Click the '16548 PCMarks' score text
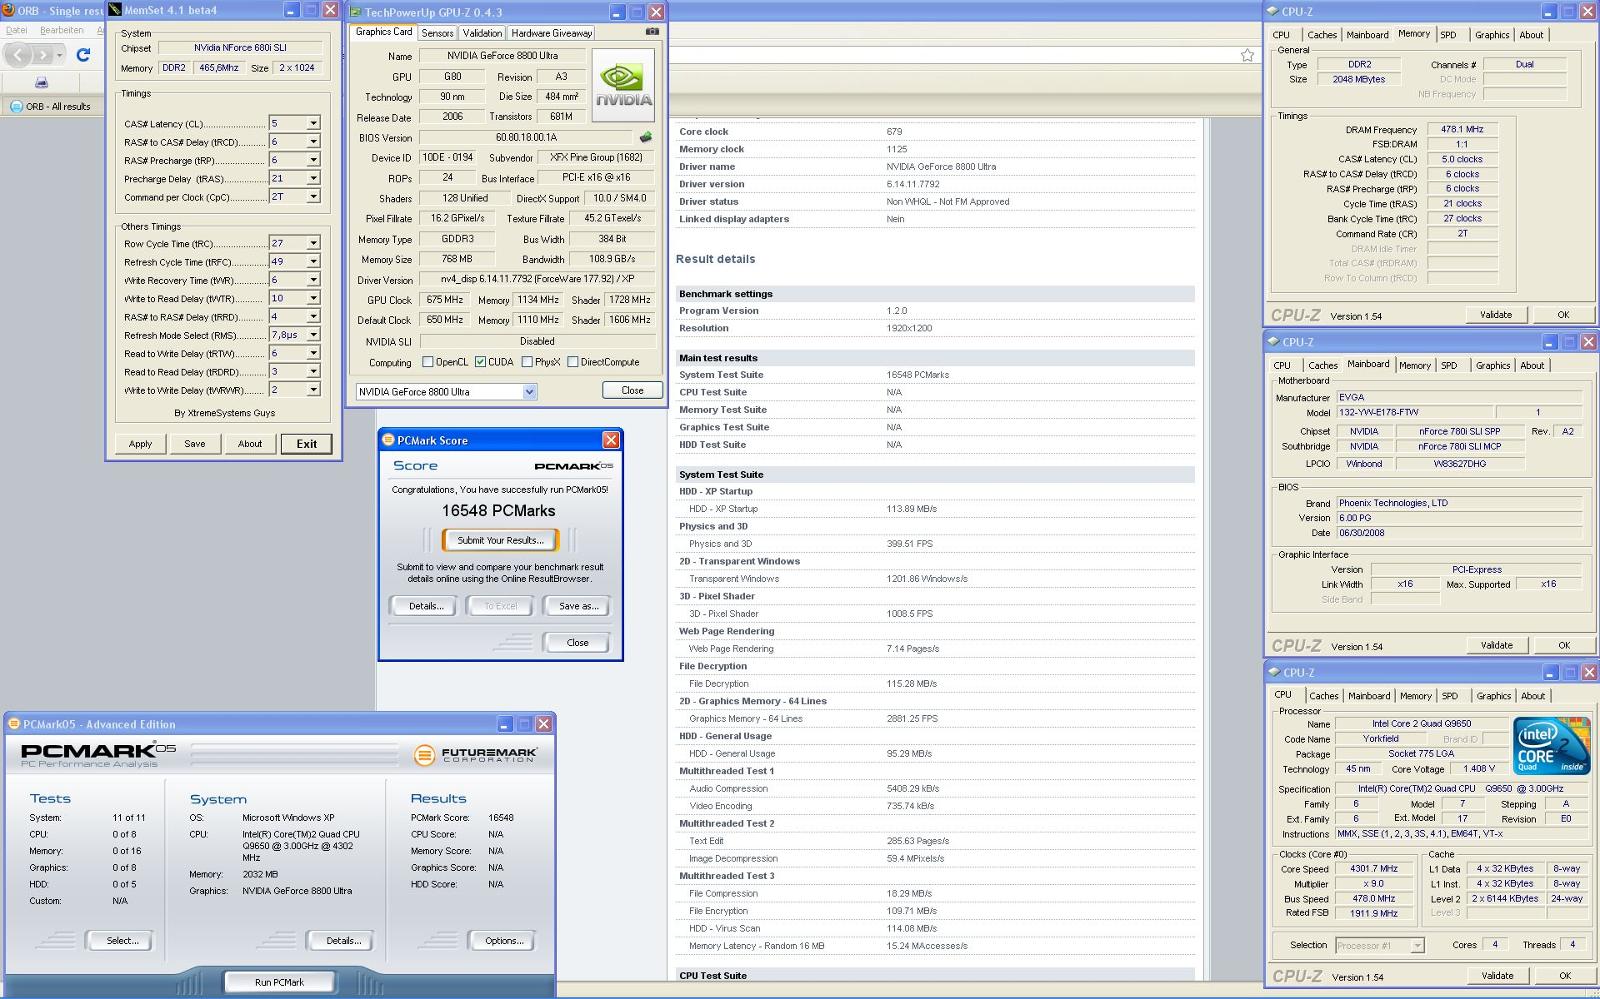This screenshot has height=999, width=1600. coord(498,511)
